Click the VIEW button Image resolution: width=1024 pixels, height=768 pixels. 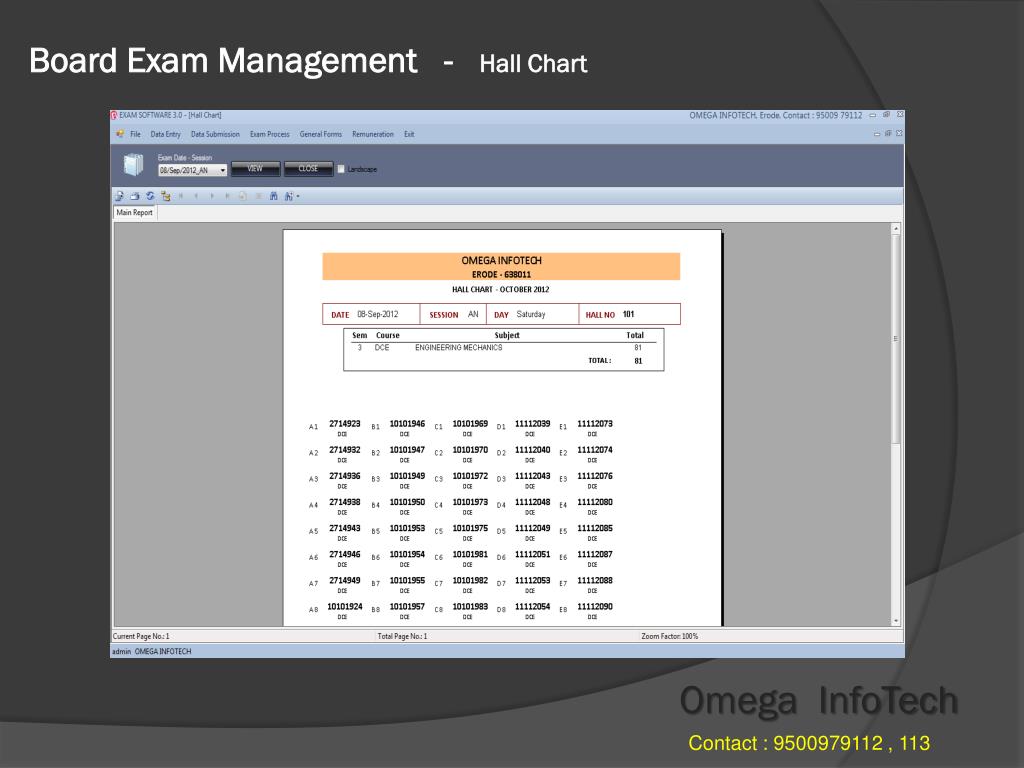[x=255, y=168]
